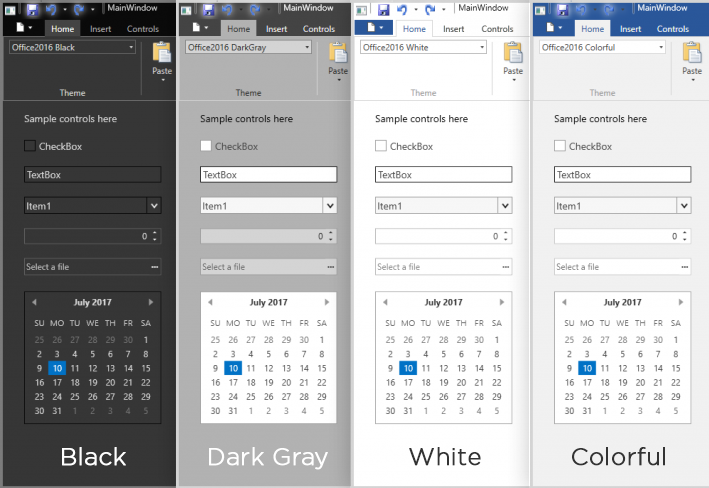Open the Office2016 Black theme dropdown
This screenshot has height=488, width=709.
pos(72,47)
